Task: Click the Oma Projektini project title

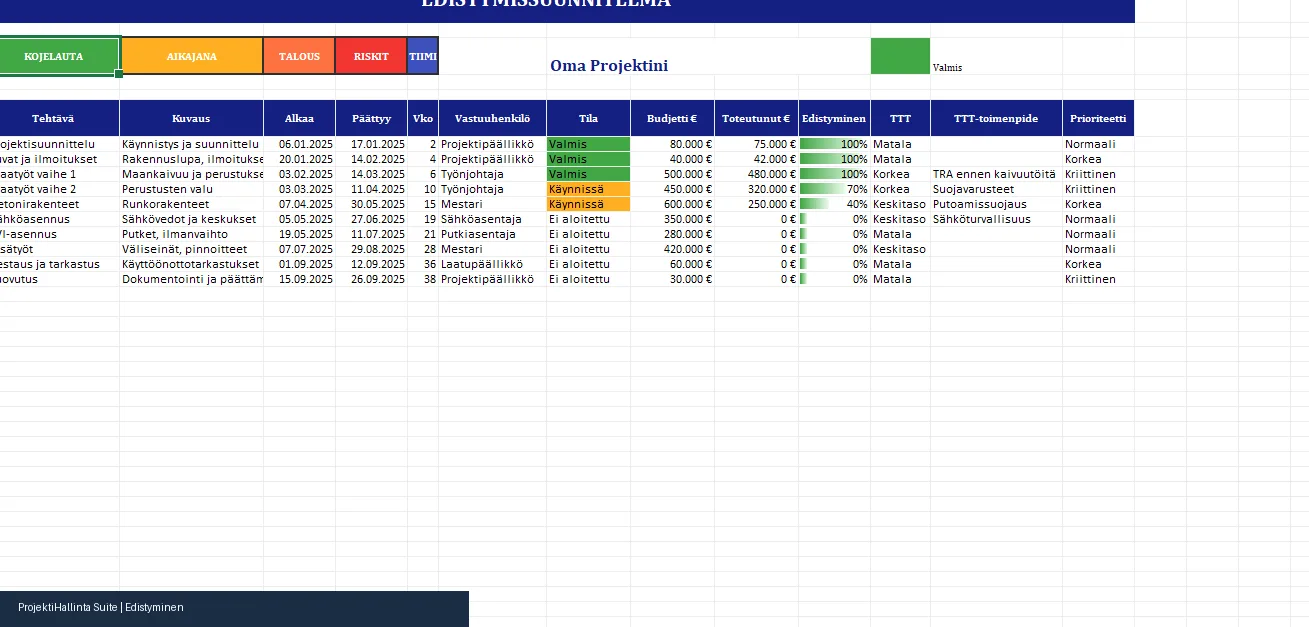Action: click(609, 66)
